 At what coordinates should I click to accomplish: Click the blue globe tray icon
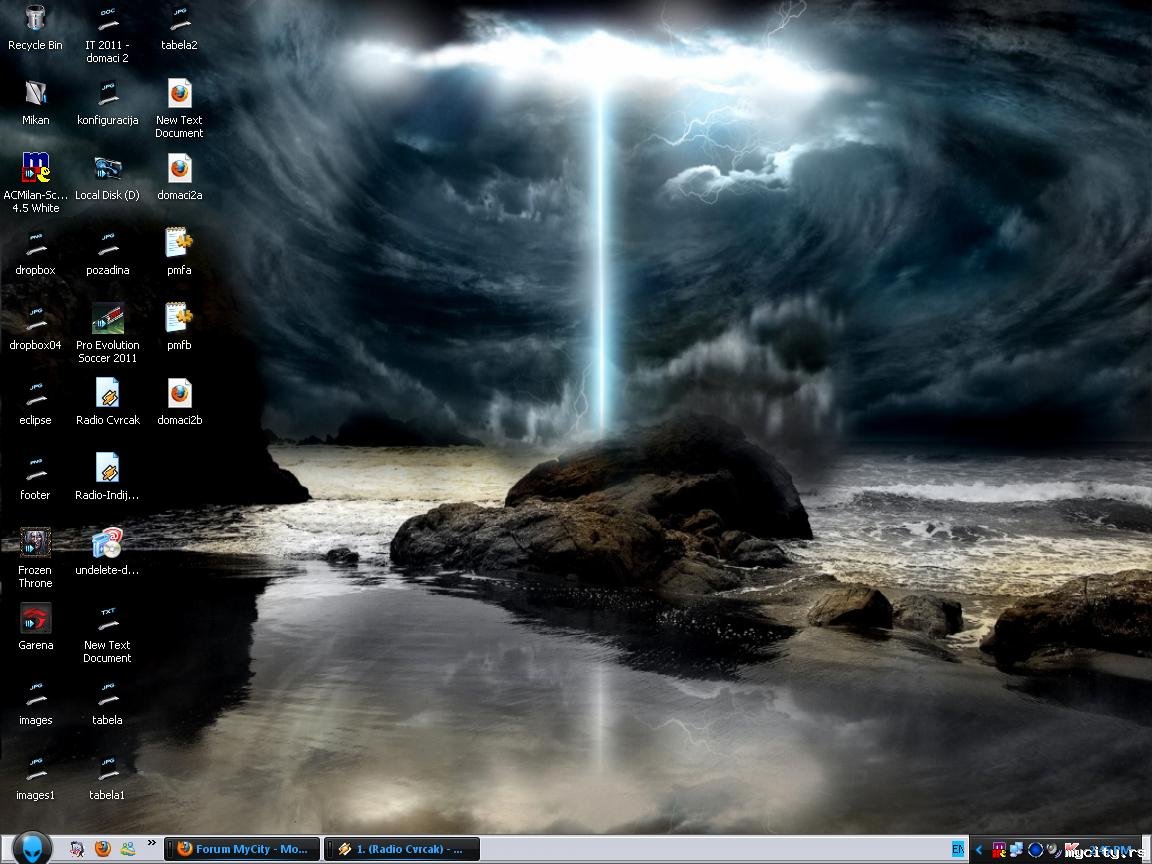coord(1035,849)
